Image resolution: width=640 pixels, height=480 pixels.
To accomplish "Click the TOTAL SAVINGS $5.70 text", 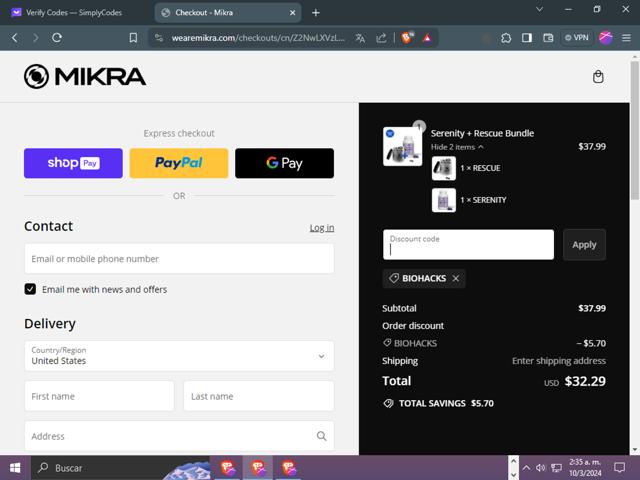I will [446, 404].
